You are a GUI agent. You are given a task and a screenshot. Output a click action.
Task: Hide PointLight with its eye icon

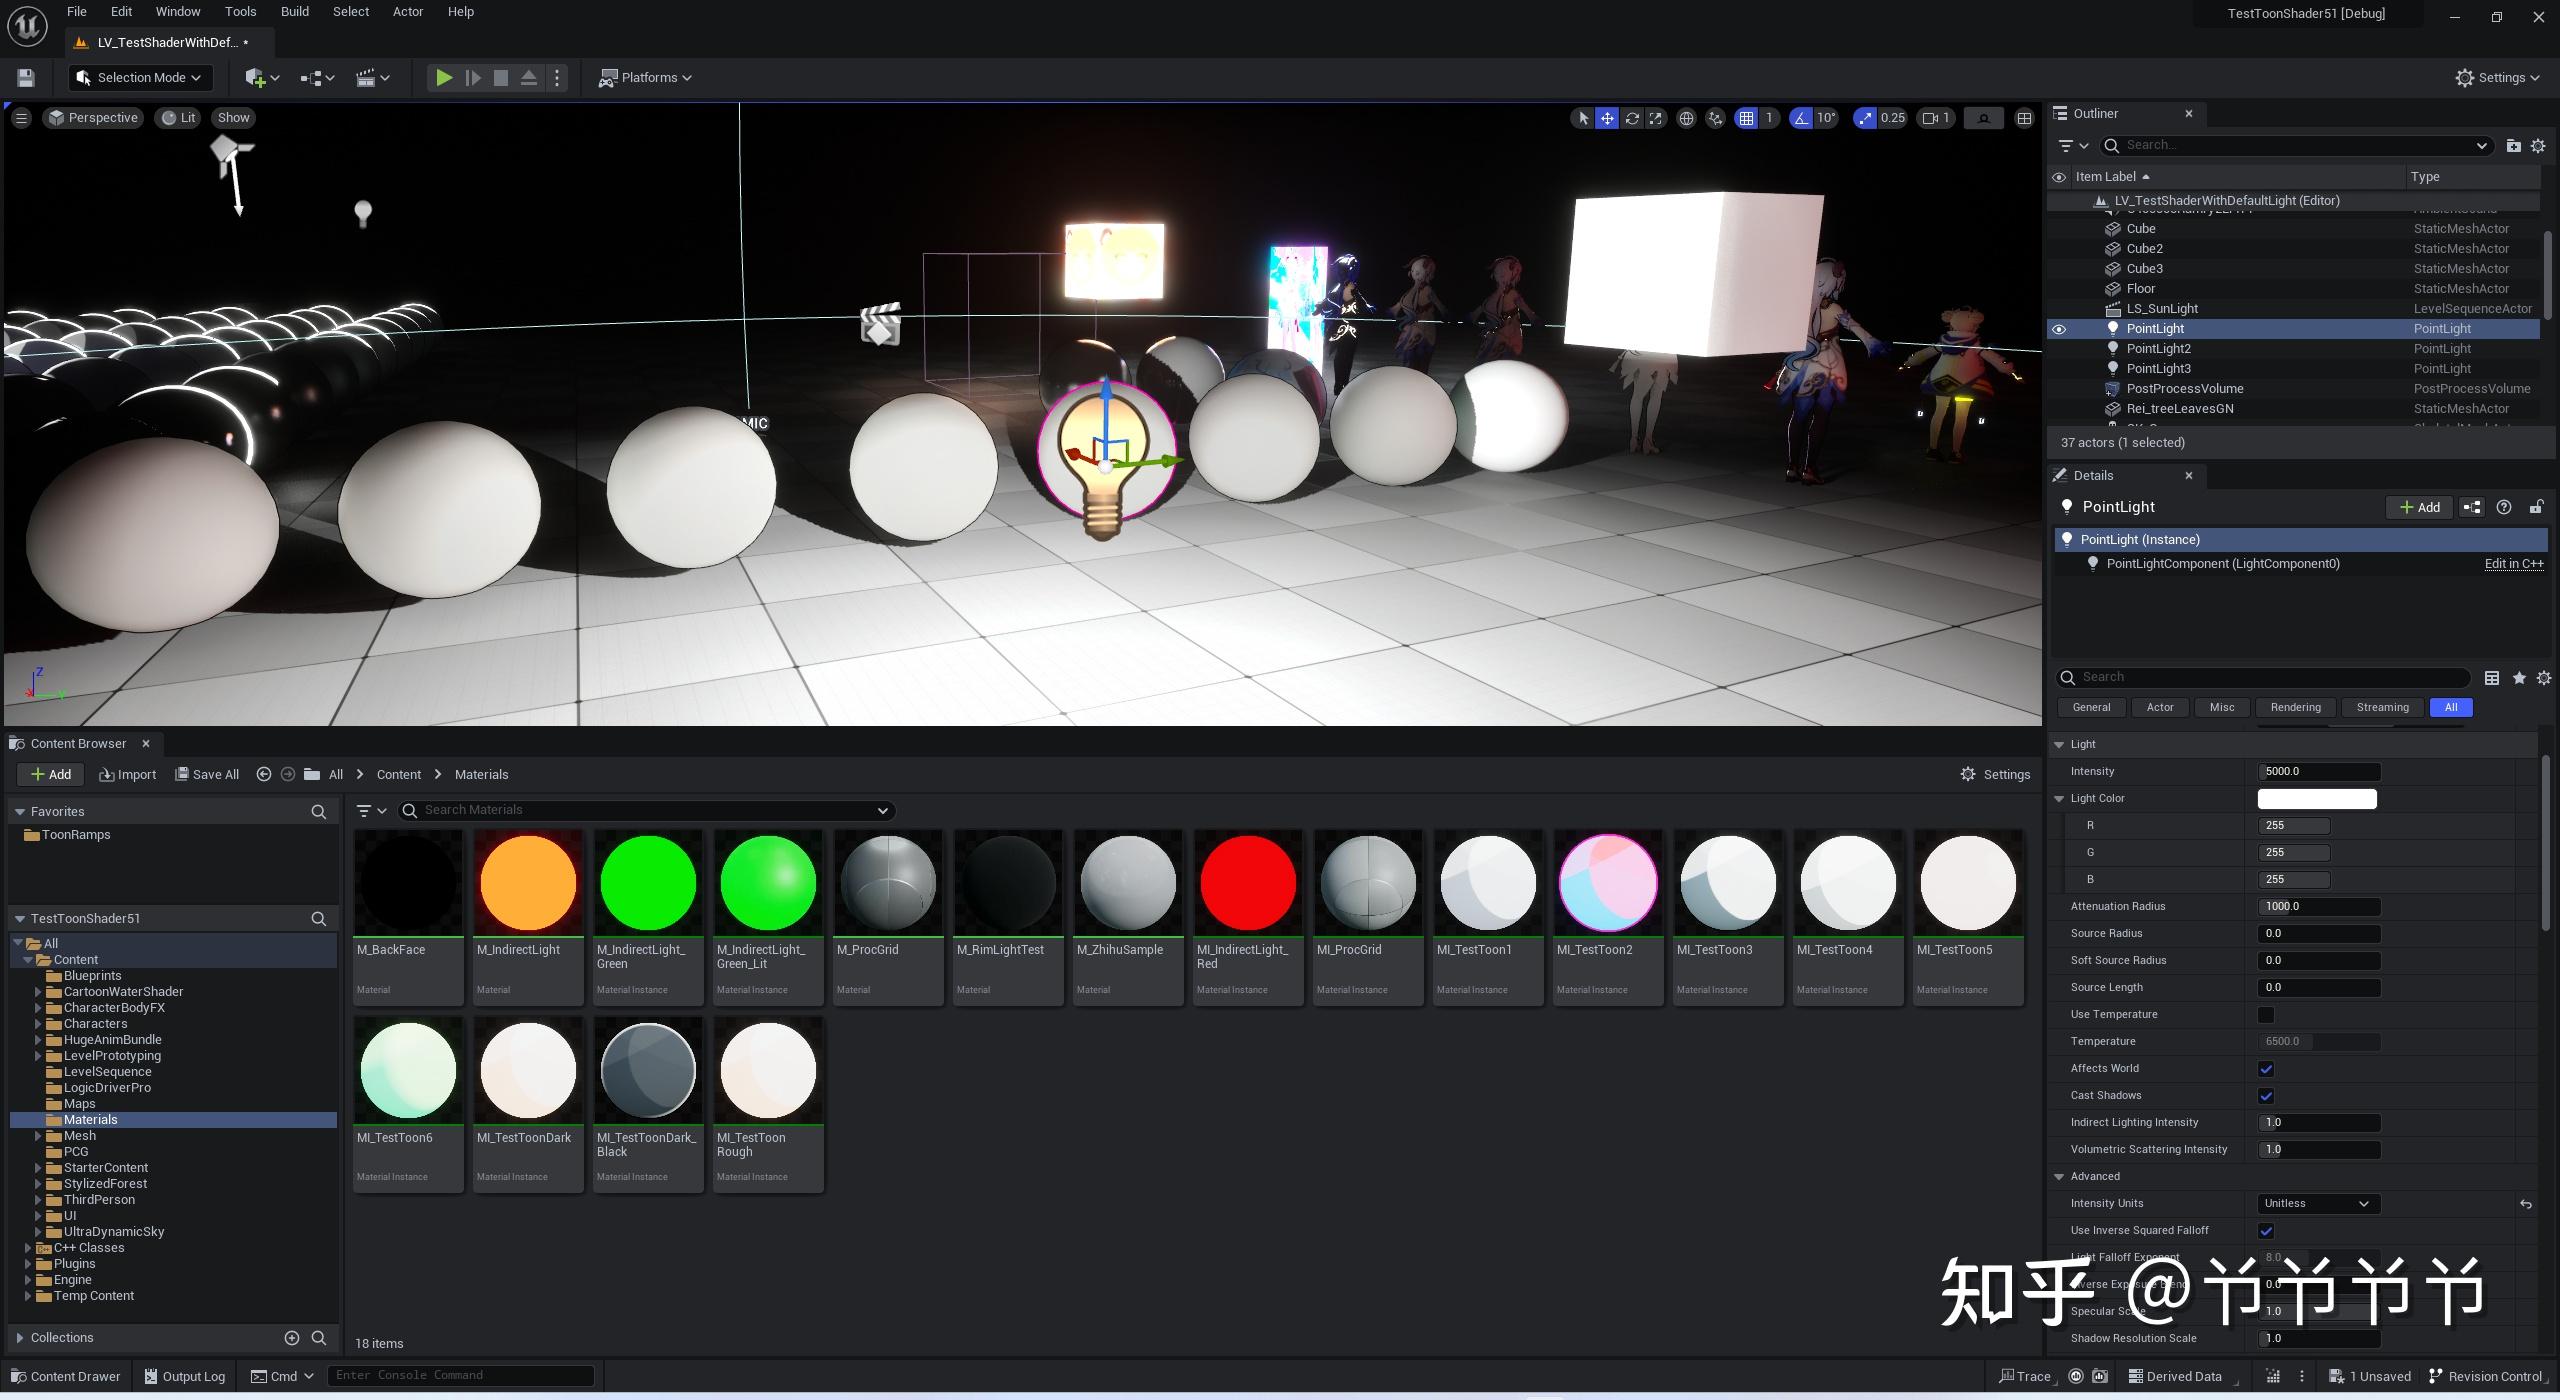(x=2058, y=329)
